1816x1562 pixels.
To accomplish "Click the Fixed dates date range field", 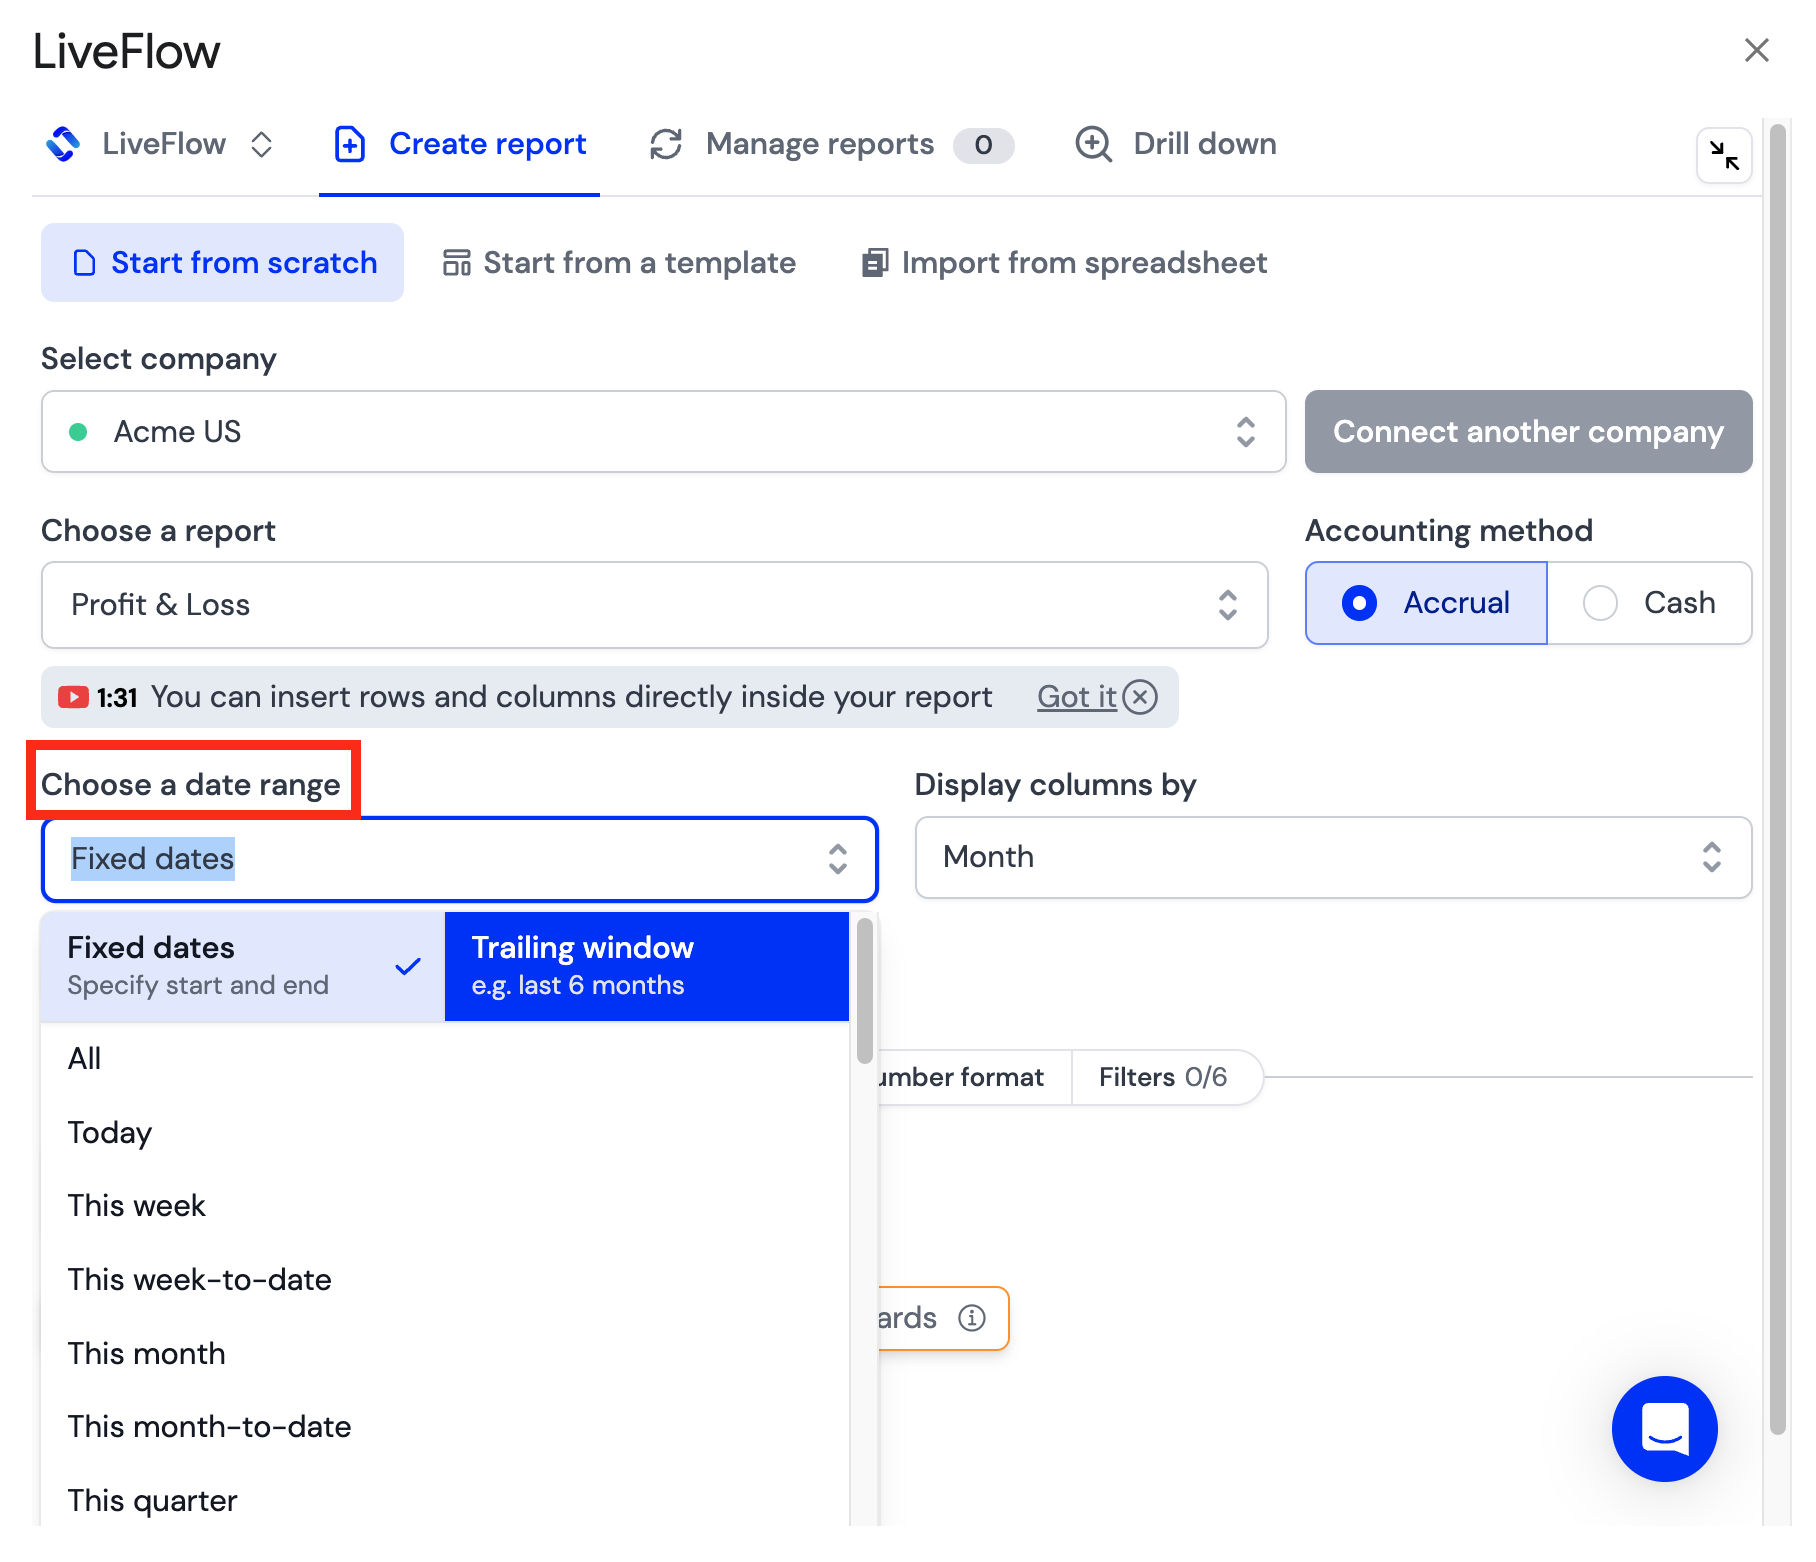I will pyautogui.click(x=460, y=859).
